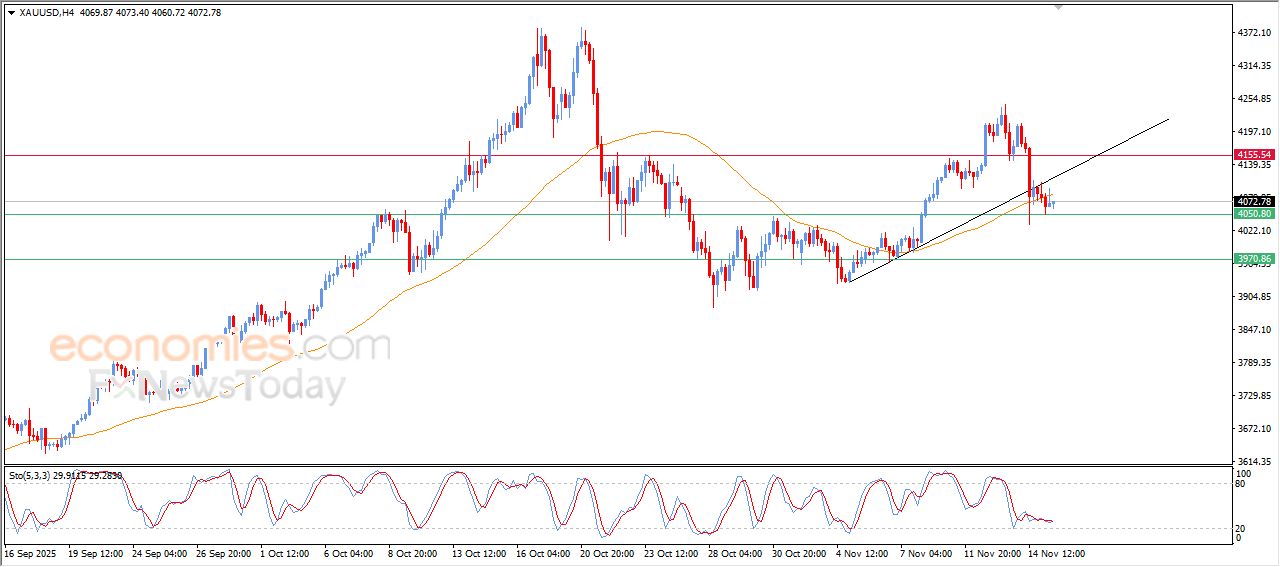Click the stochastic scale value 100
The height and width of the screenshot is (567, 1280).
1245,473
